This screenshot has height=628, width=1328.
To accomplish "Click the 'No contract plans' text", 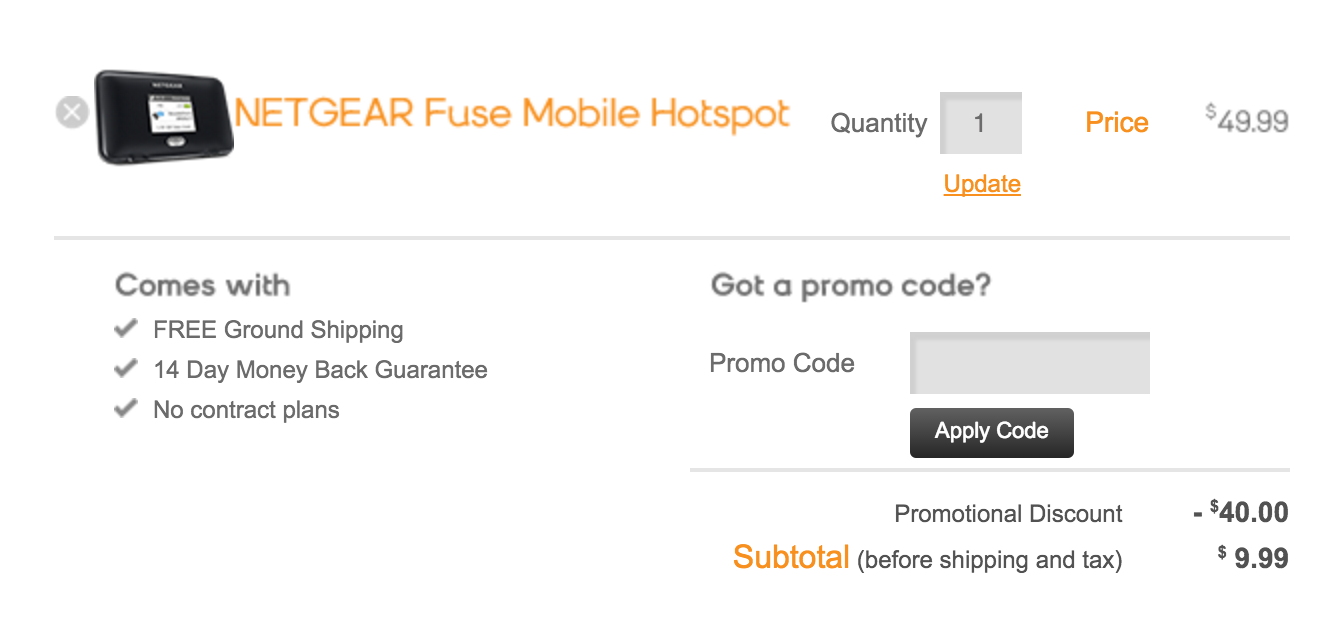I will click(x=246, y=410).
